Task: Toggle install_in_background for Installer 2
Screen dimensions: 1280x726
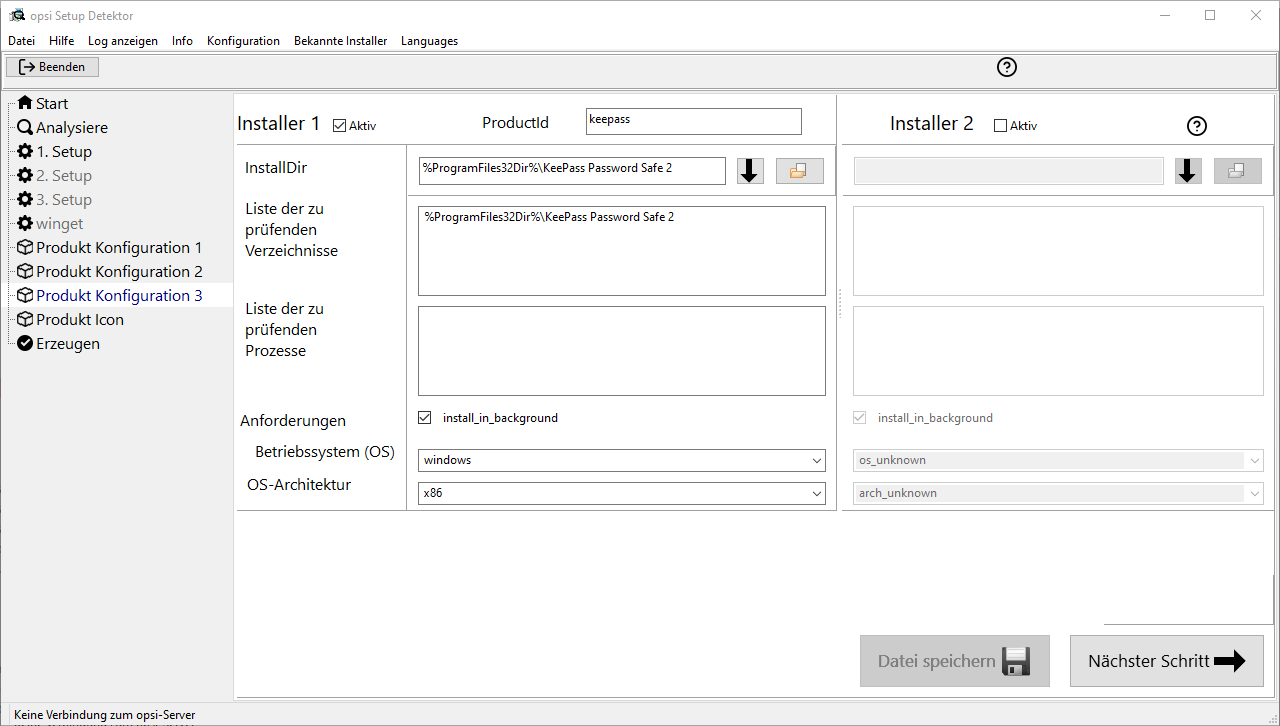Action: click(860, 418)
